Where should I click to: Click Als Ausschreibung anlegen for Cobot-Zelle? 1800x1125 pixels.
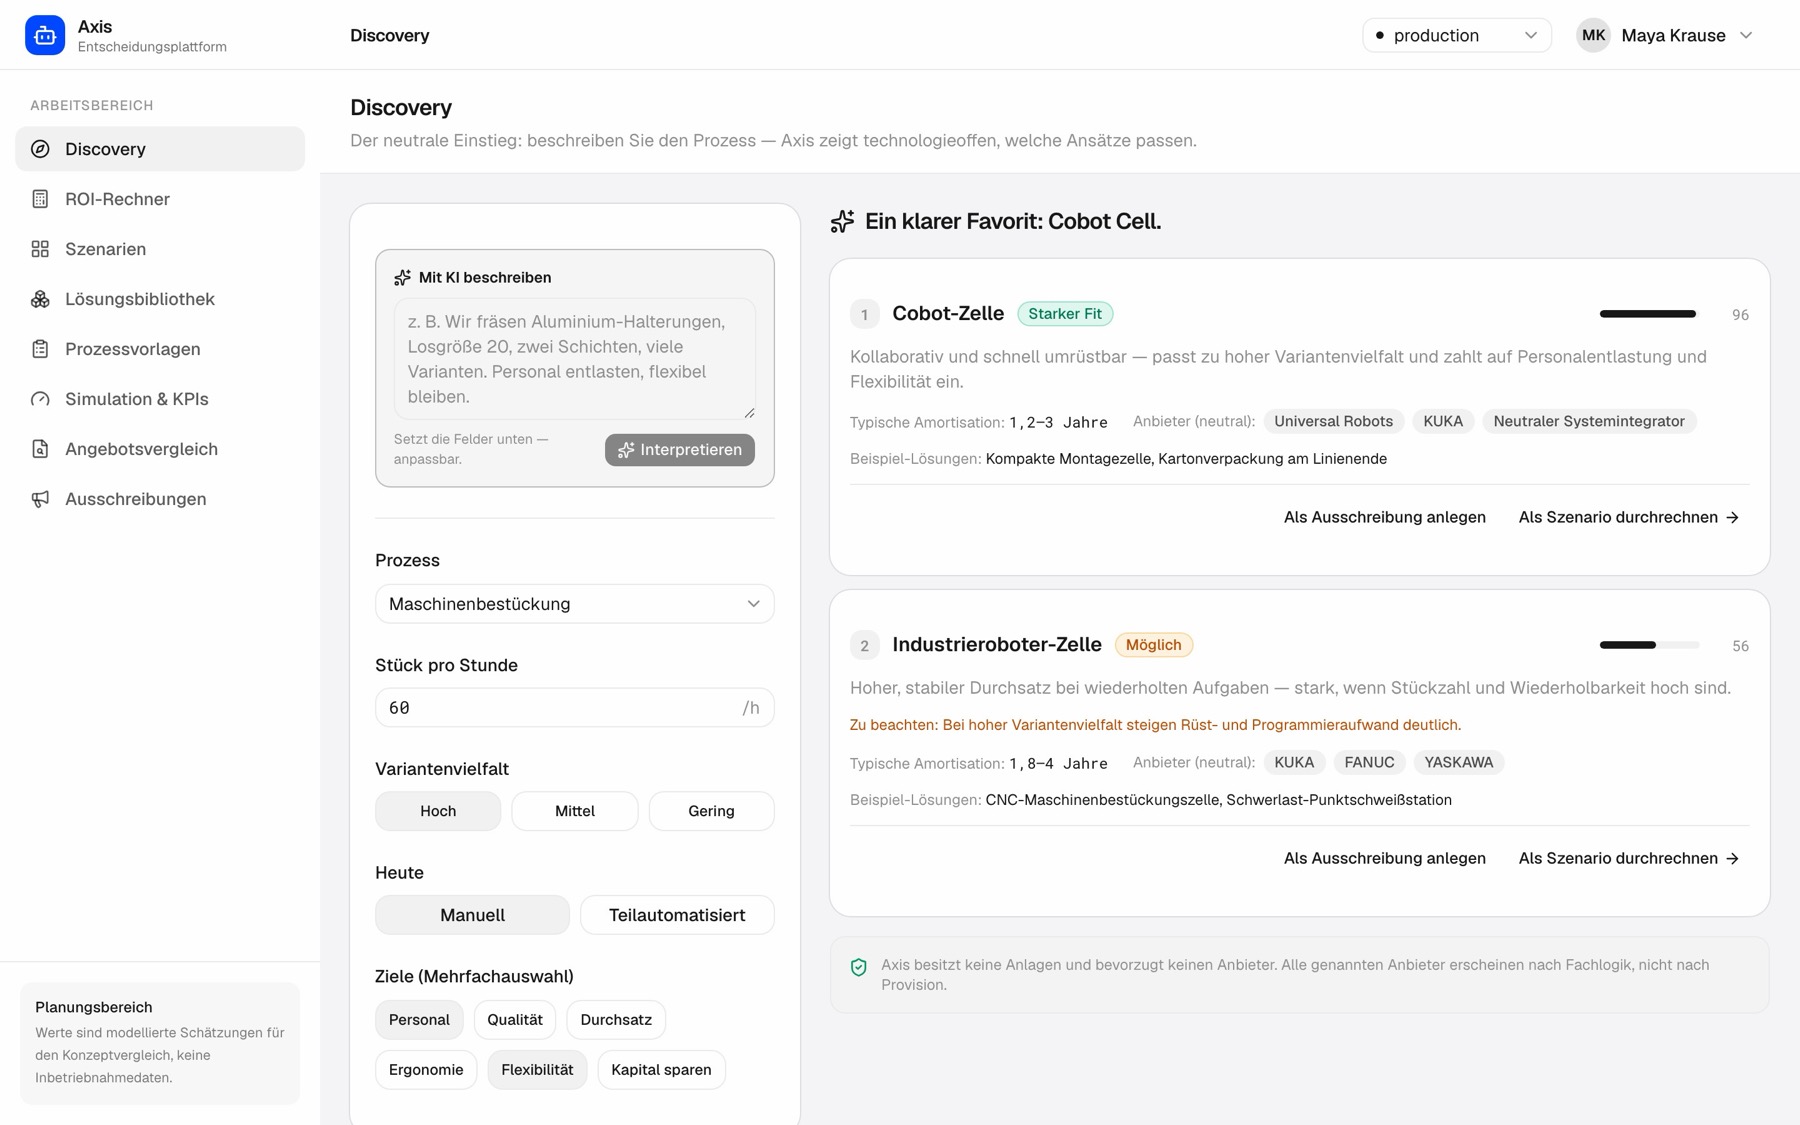(x=1384, y=517)
